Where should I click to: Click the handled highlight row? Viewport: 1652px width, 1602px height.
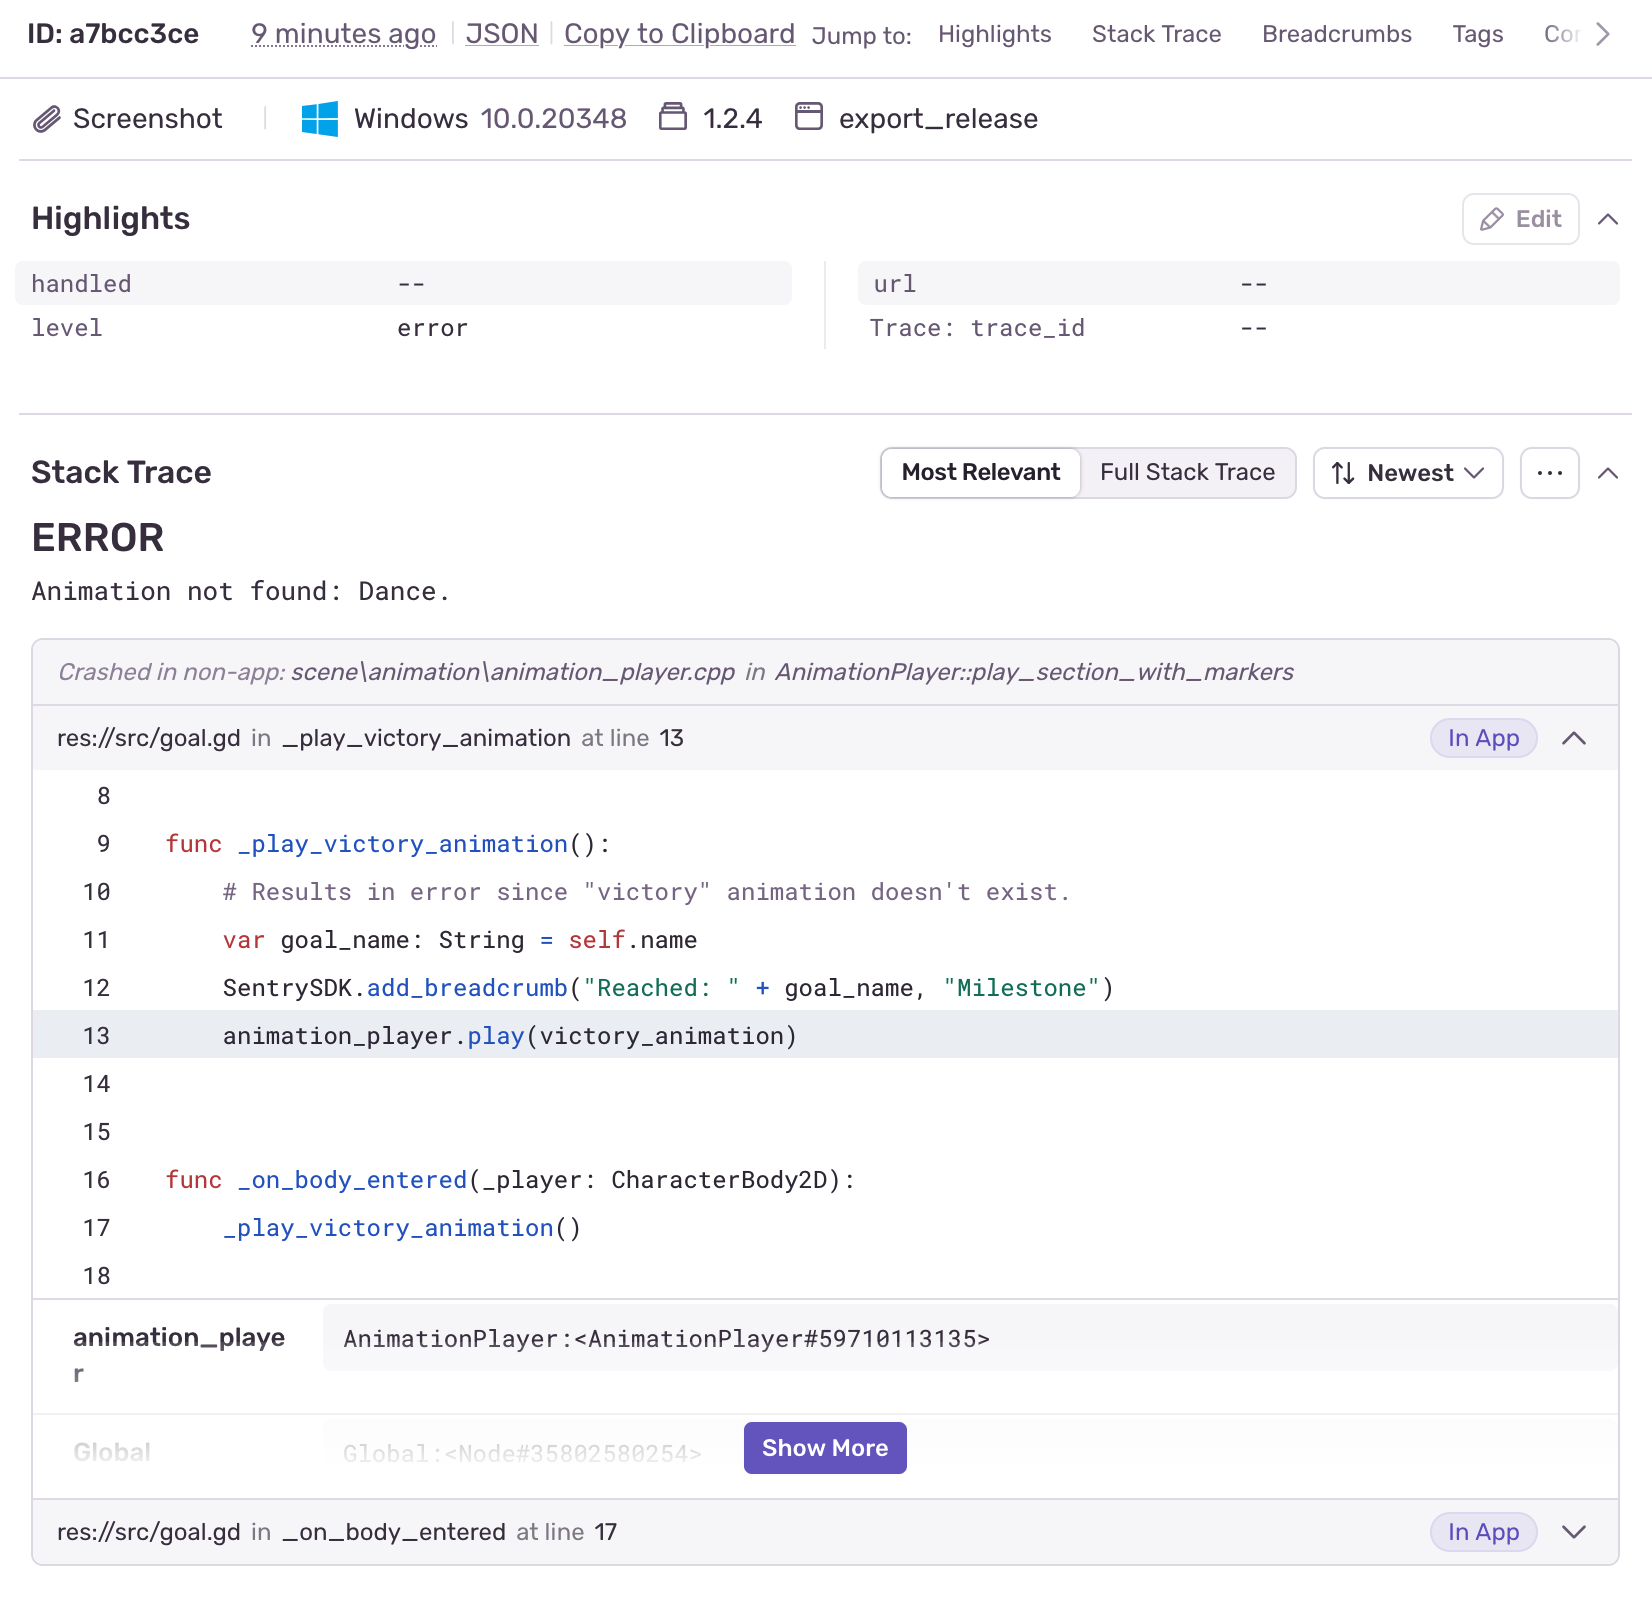point(404,284)
